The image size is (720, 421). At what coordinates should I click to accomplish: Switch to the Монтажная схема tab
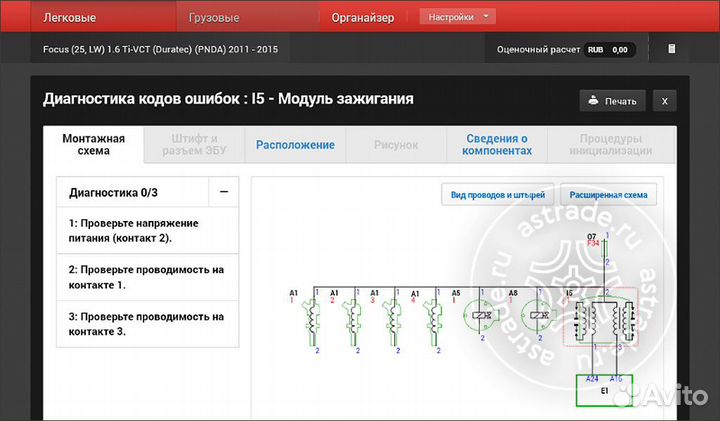click(94, 145)
